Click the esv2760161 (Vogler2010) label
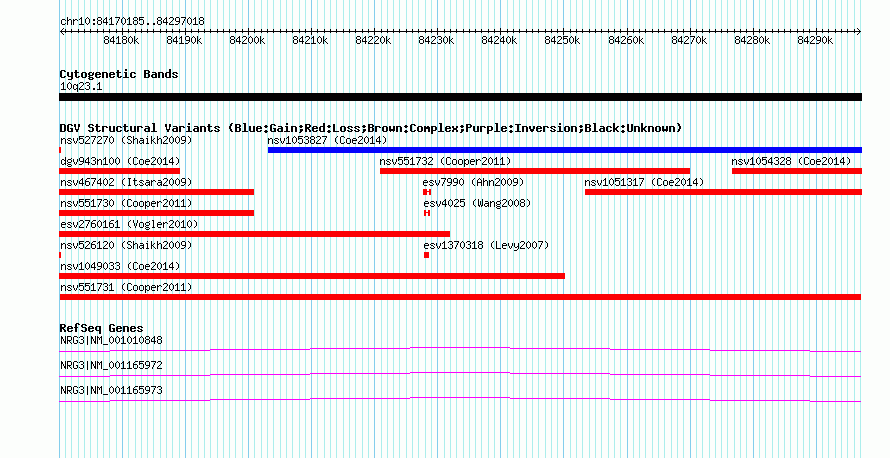 (x=129, y=224)
